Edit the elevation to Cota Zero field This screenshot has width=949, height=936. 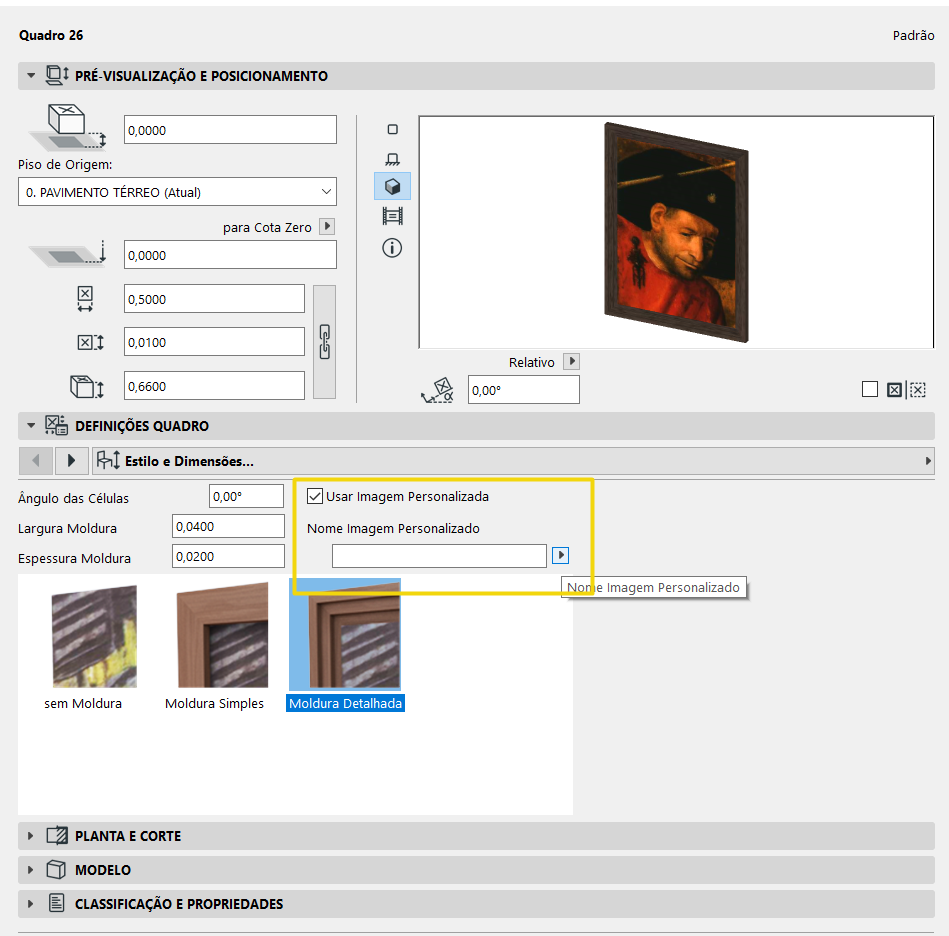(230, 255)
